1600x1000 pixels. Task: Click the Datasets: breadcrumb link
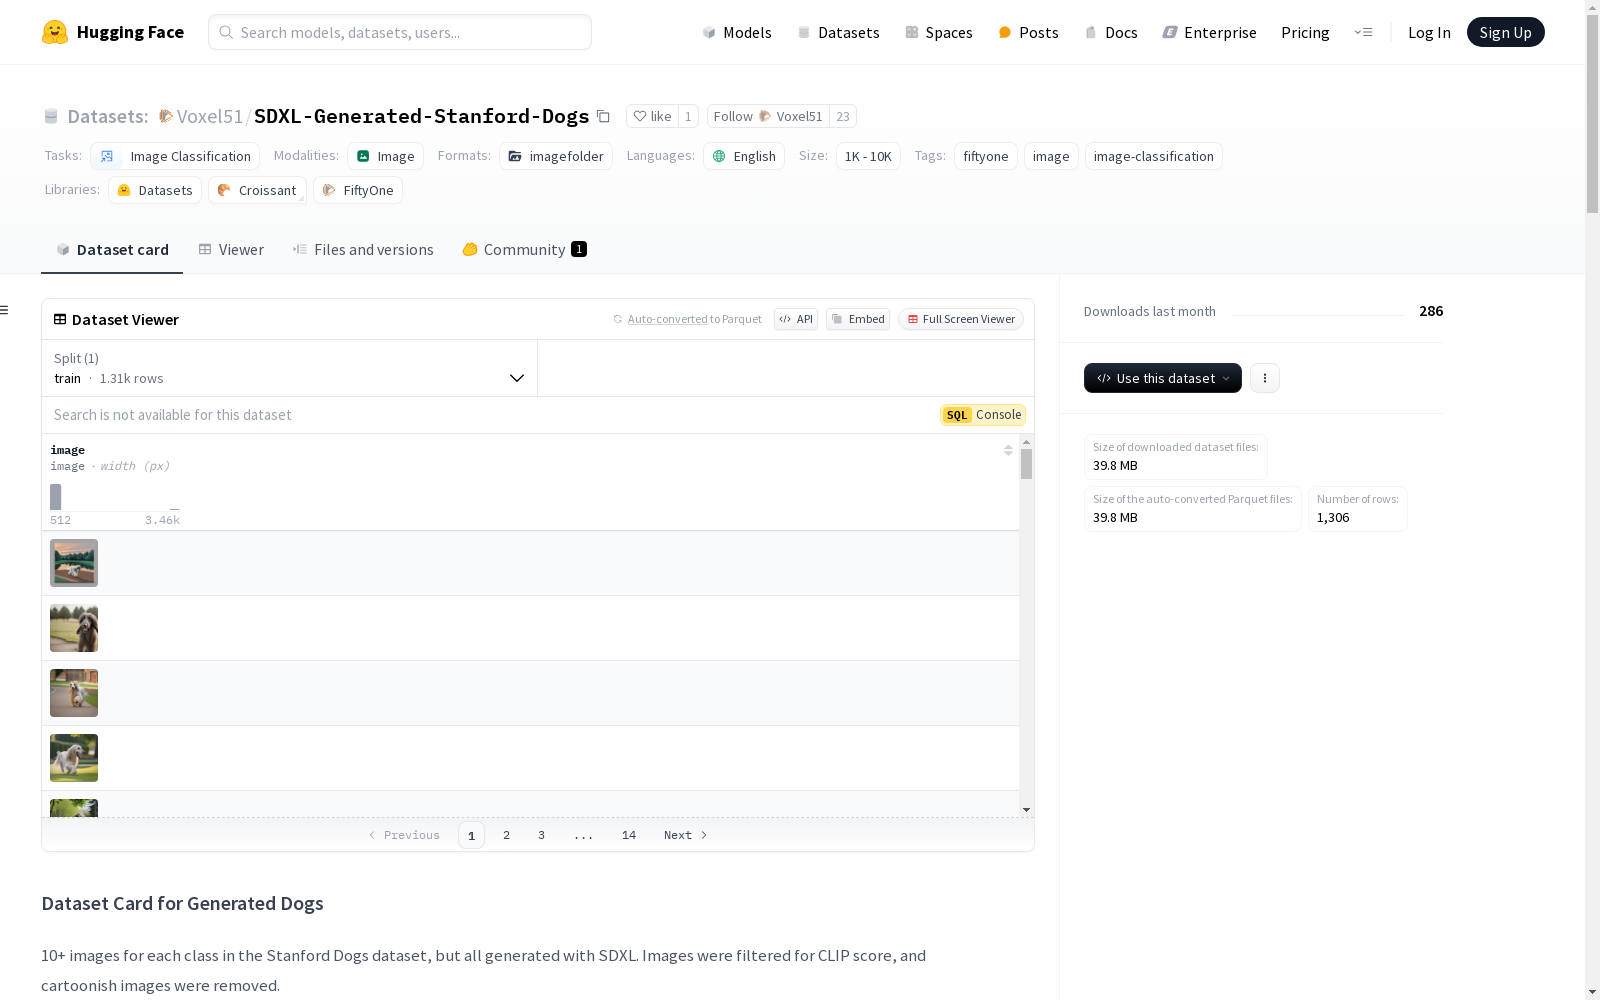[x=107, y=116]
